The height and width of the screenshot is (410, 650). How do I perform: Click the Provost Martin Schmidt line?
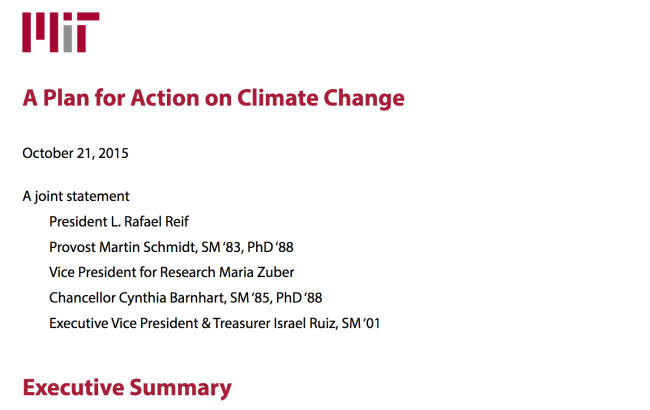[171, 247]
